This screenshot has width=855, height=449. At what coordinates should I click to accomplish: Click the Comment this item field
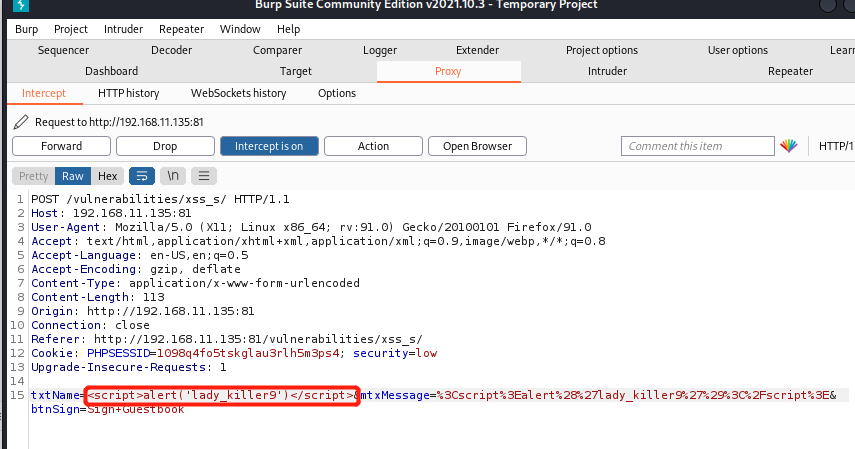[697, 146]
